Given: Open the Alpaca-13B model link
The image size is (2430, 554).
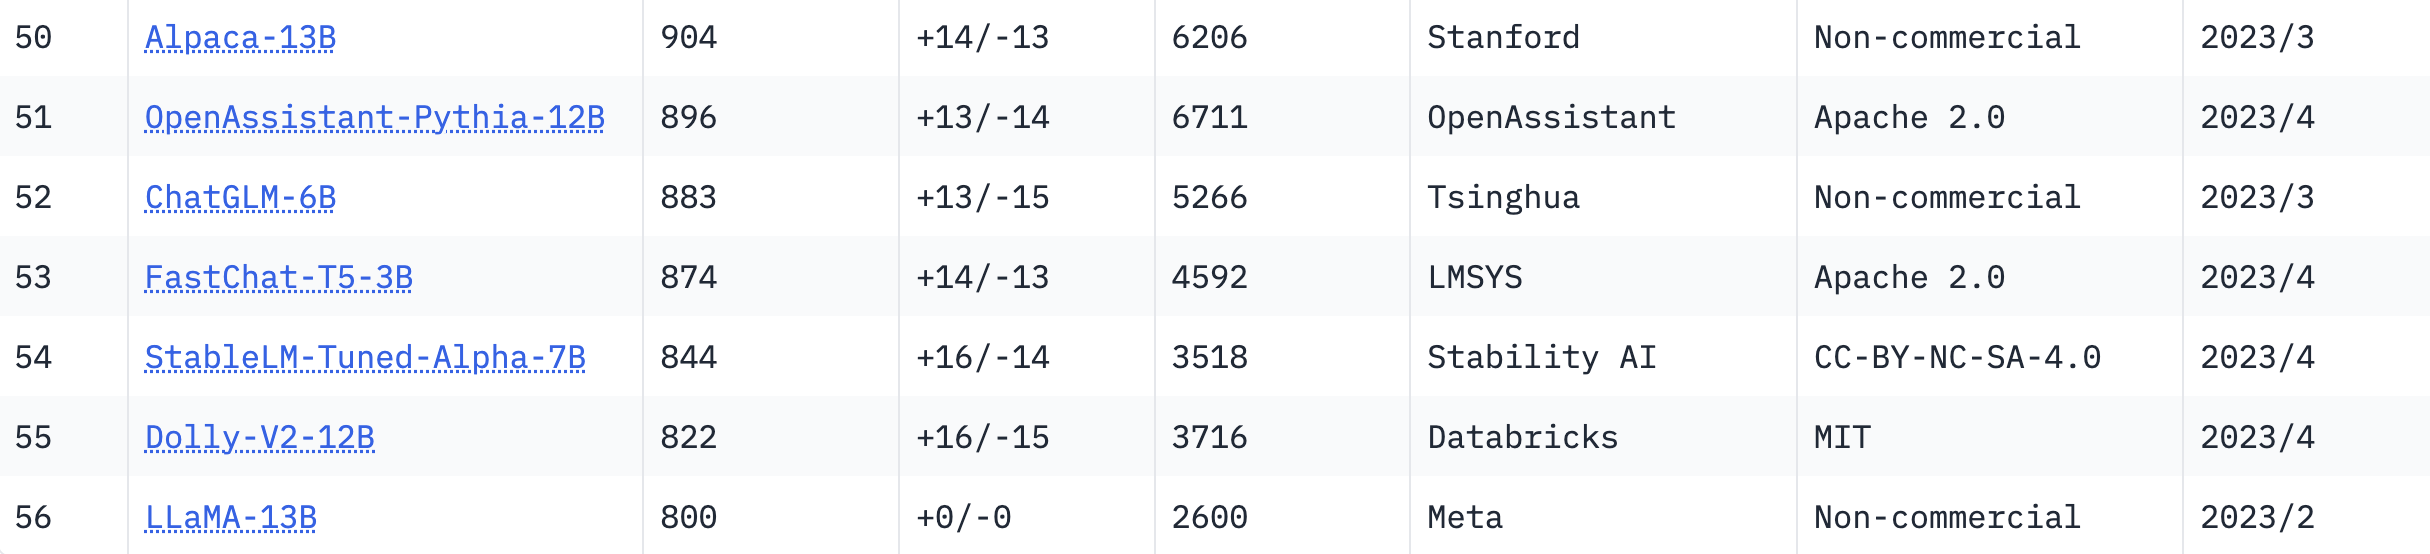Looking at the screenshot, I should (240, 38).
